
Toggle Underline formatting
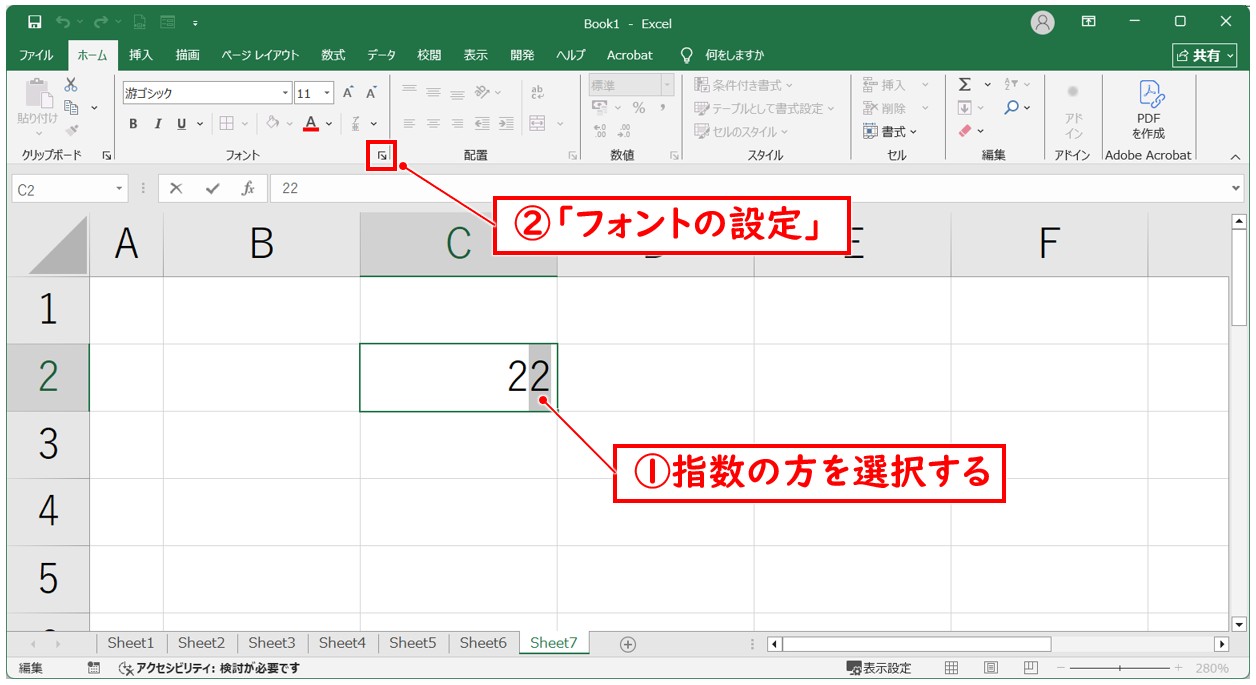(181, 124)
